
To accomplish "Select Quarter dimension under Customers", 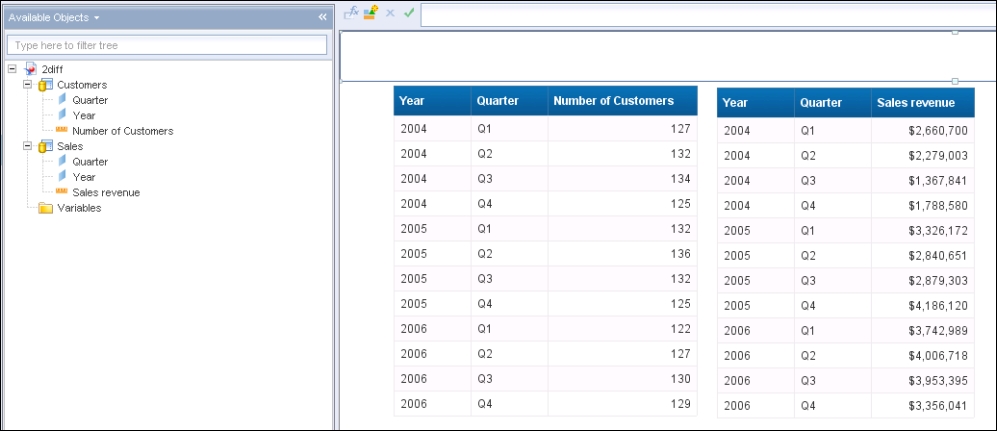I will point(90,100).
